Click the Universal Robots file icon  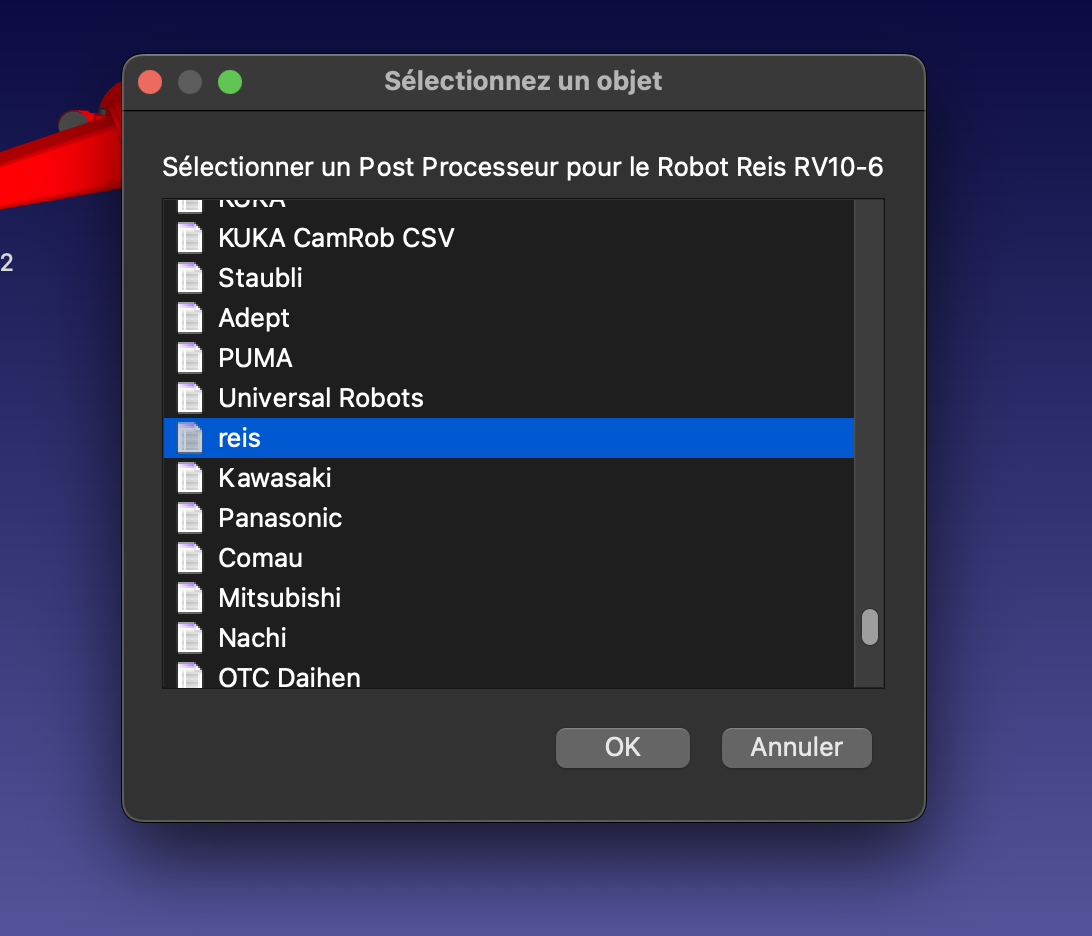point(189,398)
